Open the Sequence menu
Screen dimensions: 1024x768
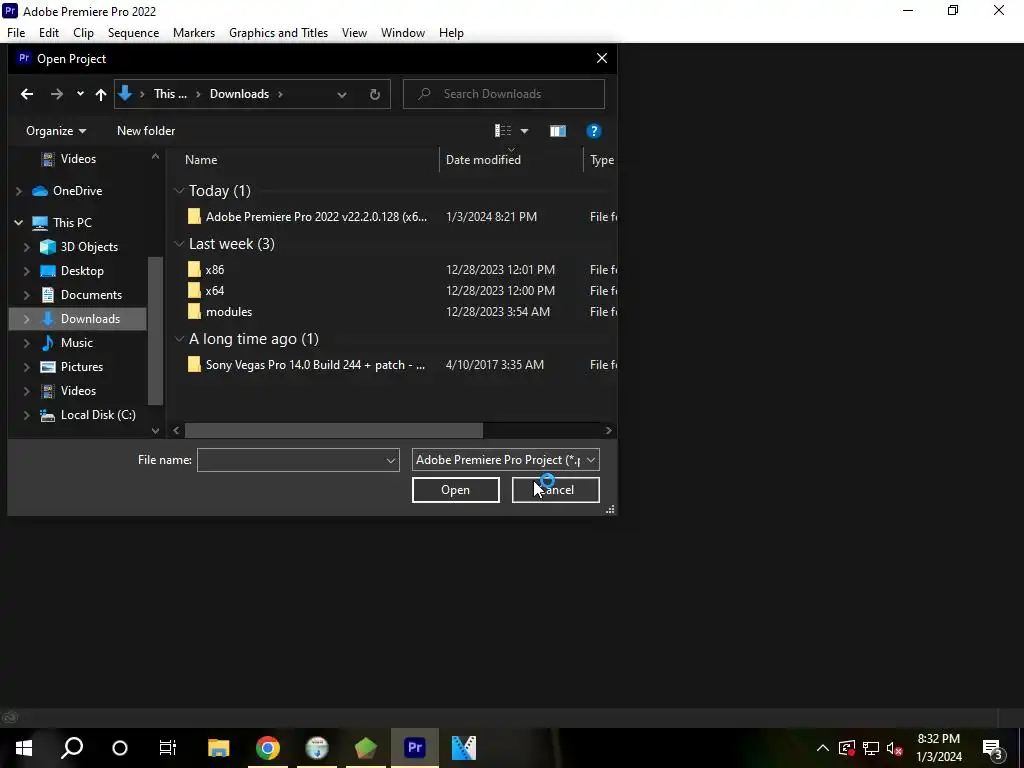click(x=133, y=33)
